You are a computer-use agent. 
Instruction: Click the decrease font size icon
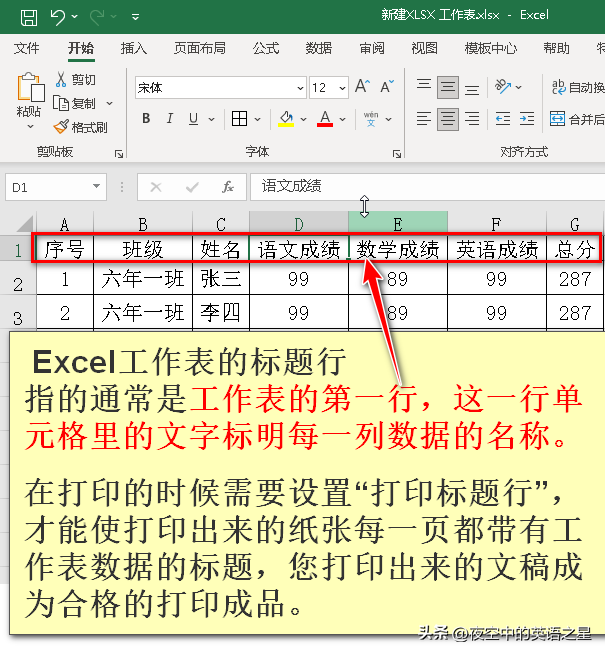click(387, 87)
